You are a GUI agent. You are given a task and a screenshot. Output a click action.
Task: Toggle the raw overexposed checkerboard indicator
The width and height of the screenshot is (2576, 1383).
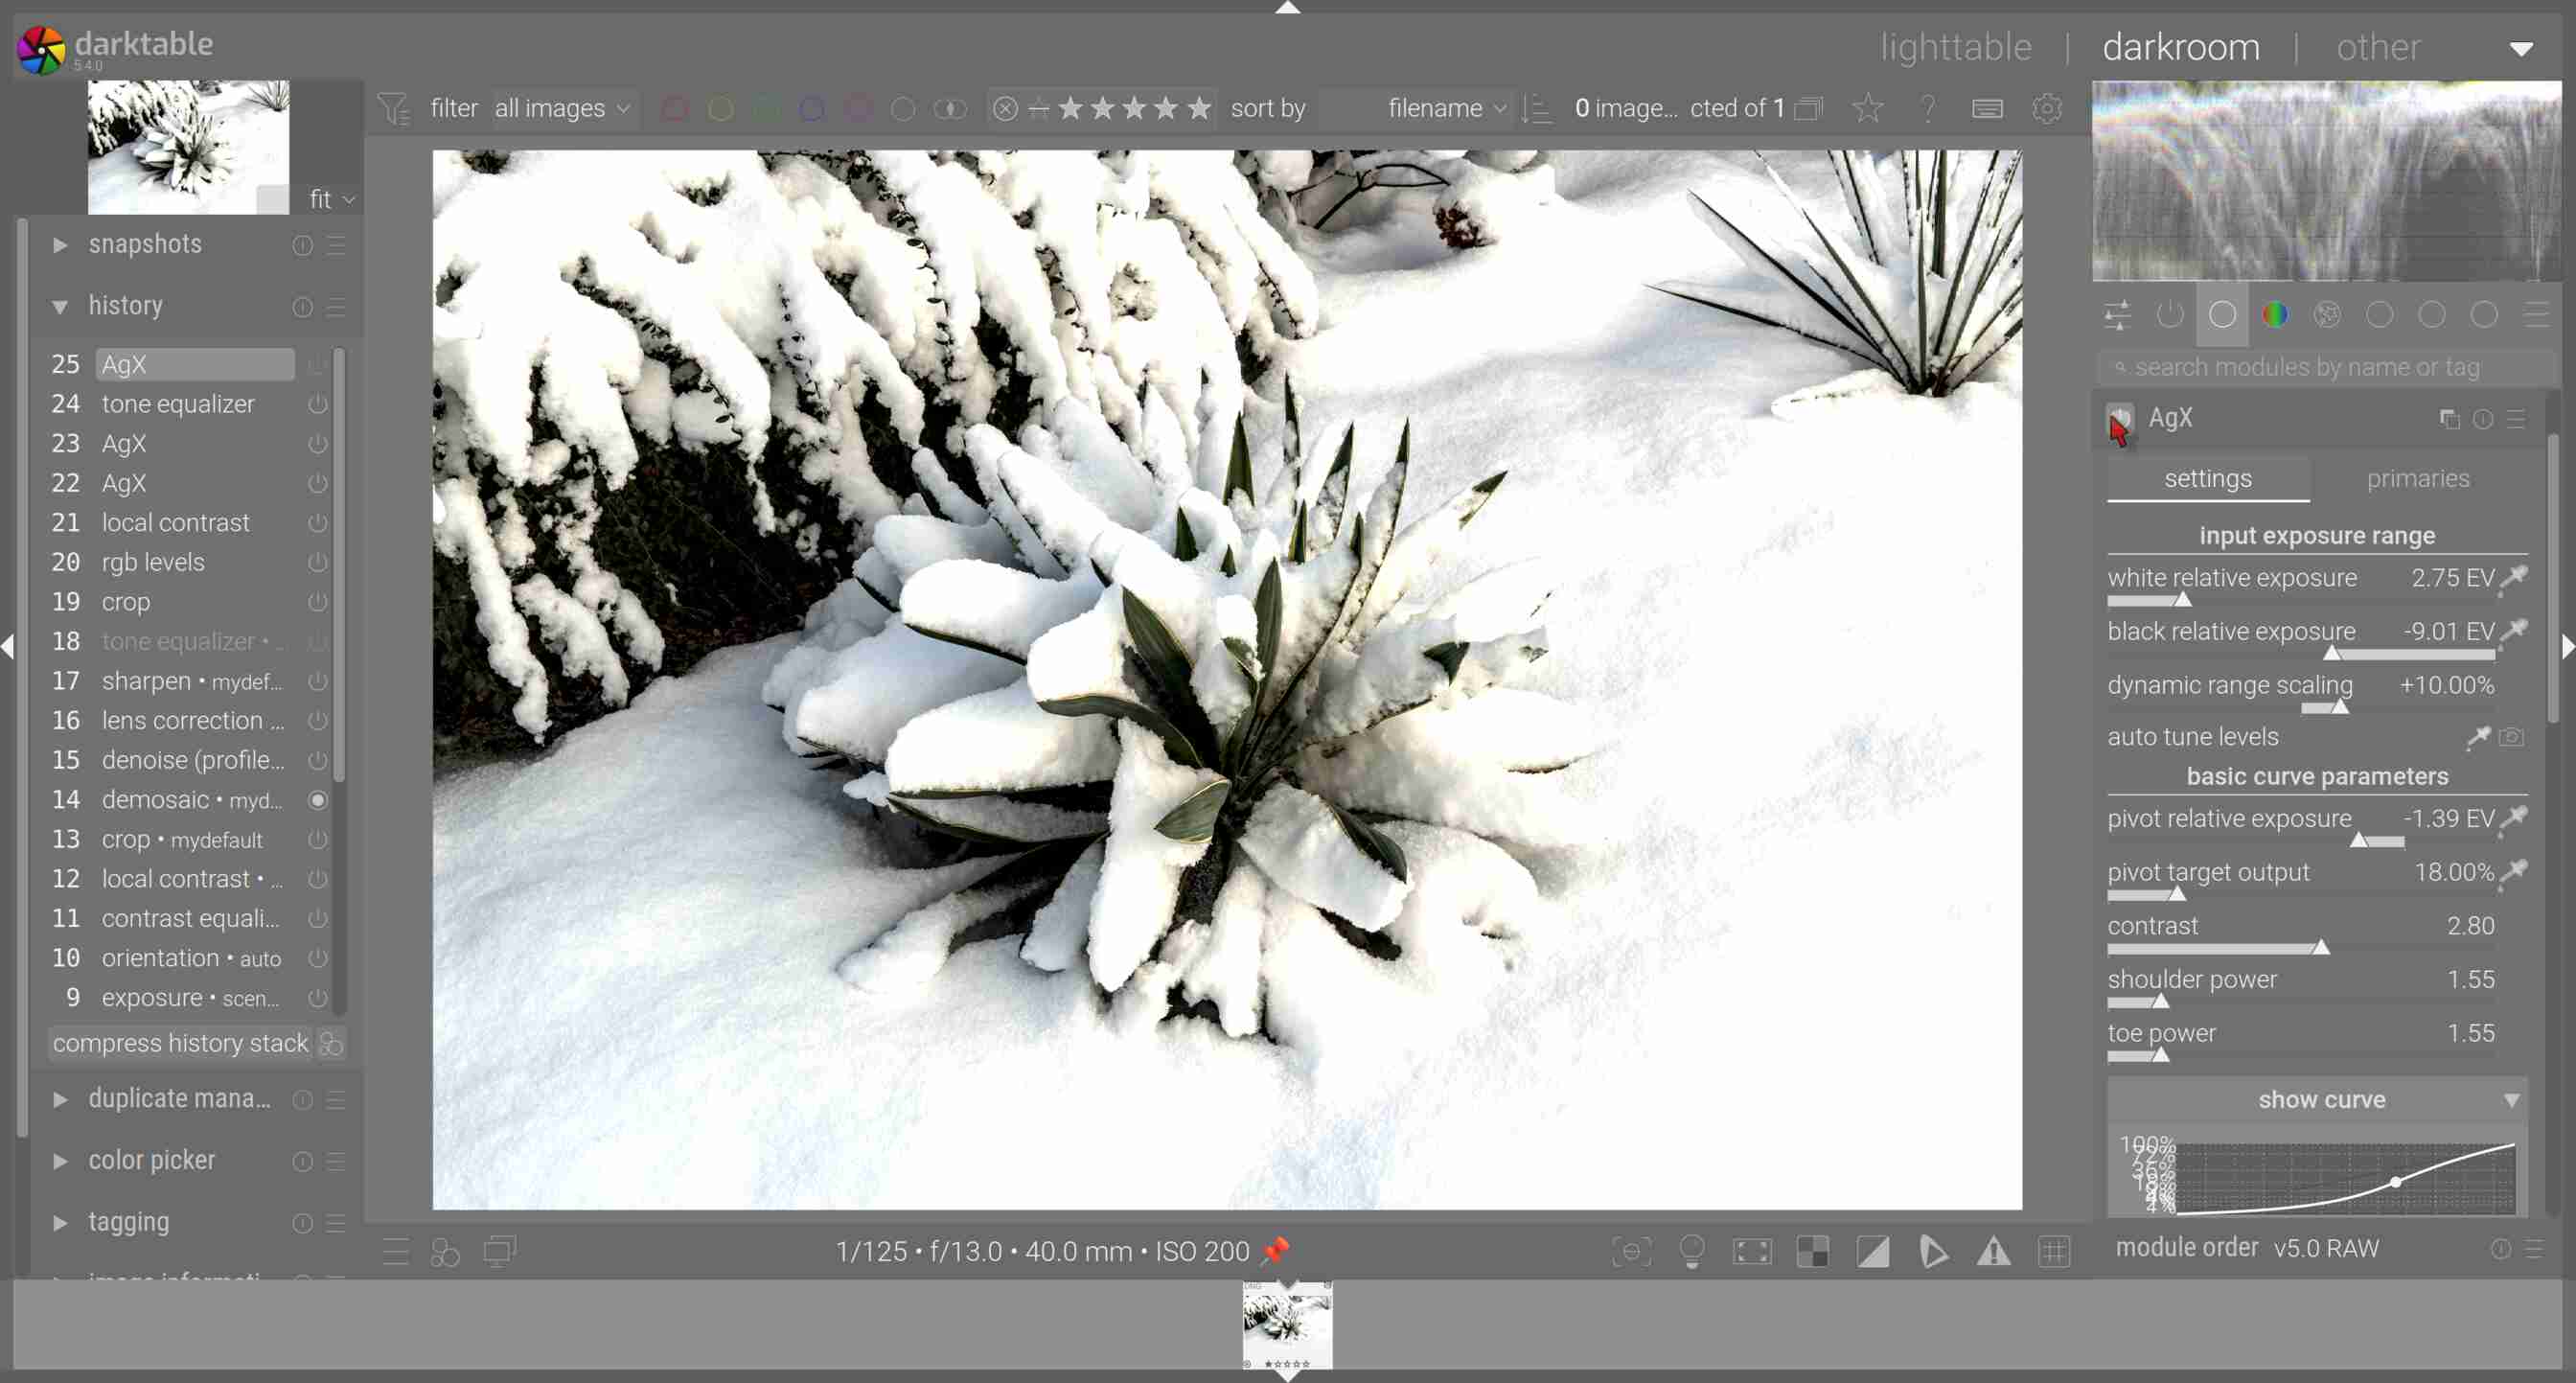click(1812, 1251)
